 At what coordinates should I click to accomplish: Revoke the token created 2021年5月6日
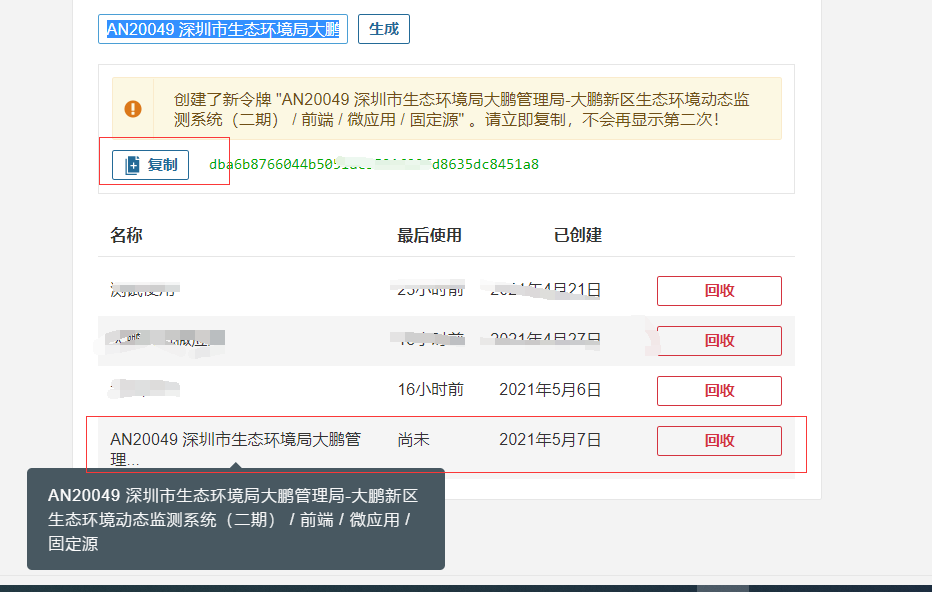pyautogui.click(x=719, y=390)
